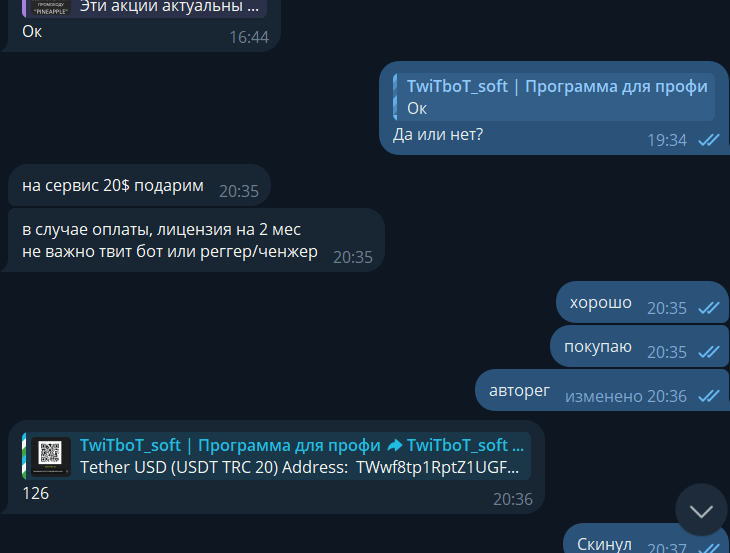Image resolution: width=730 pixels, height=553 pixels.
Task: Click read checkmarks on 'авторег' message
Action: click(x=709, y=396)
